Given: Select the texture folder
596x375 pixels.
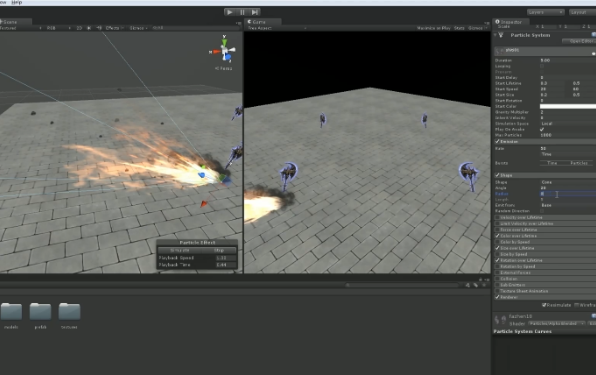Looking at the screenshot, I should tap(69, 312).
